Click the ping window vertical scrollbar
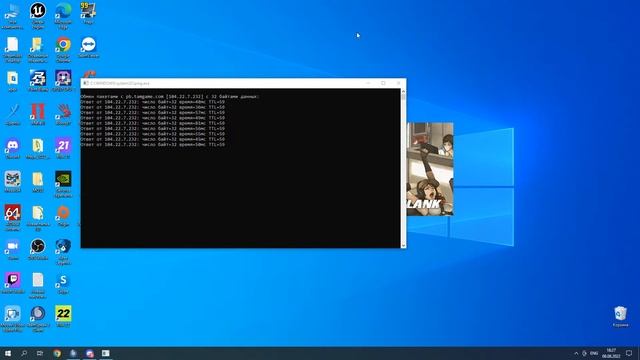This screenshot has height=360, width=640. click(x=403, y=168)
